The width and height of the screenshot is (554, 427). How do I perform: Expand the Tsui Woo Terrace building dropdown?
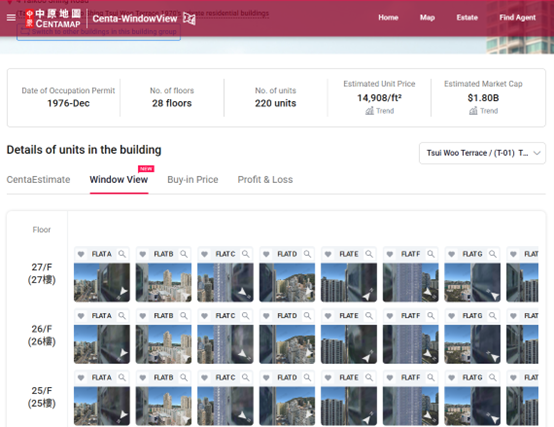coord(482,153)
